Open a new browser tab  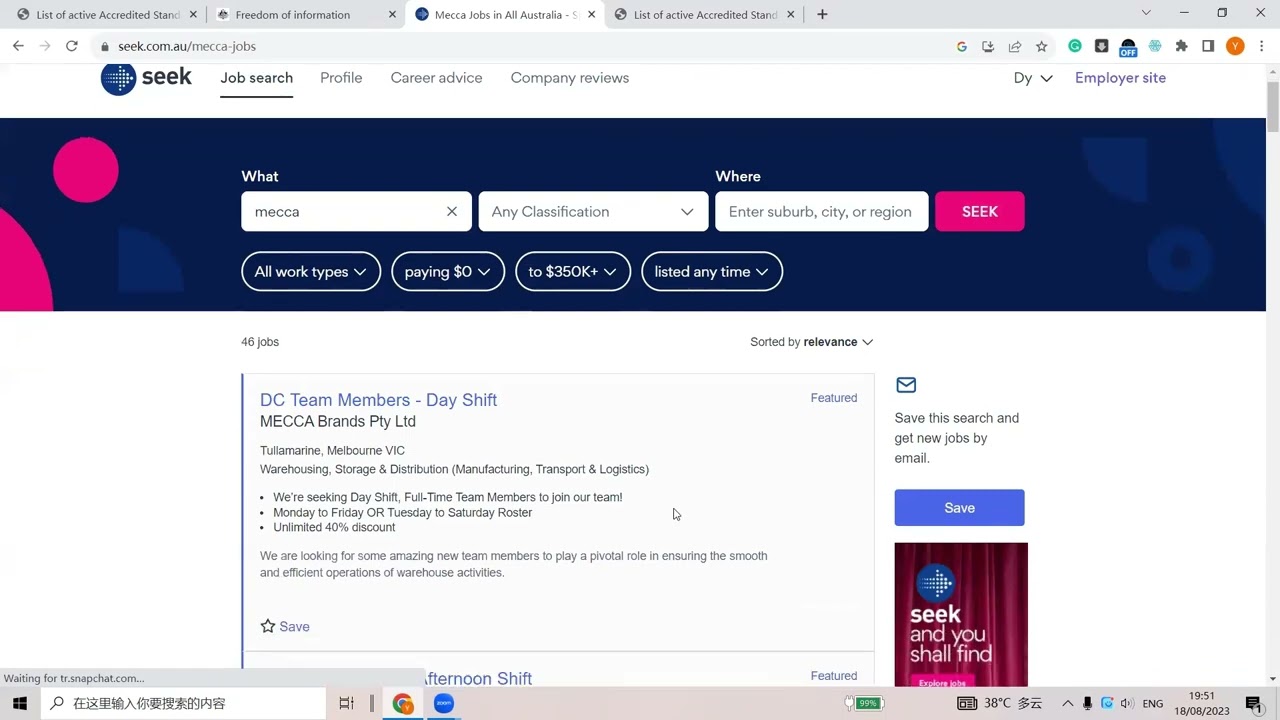(x=822, y=14)
